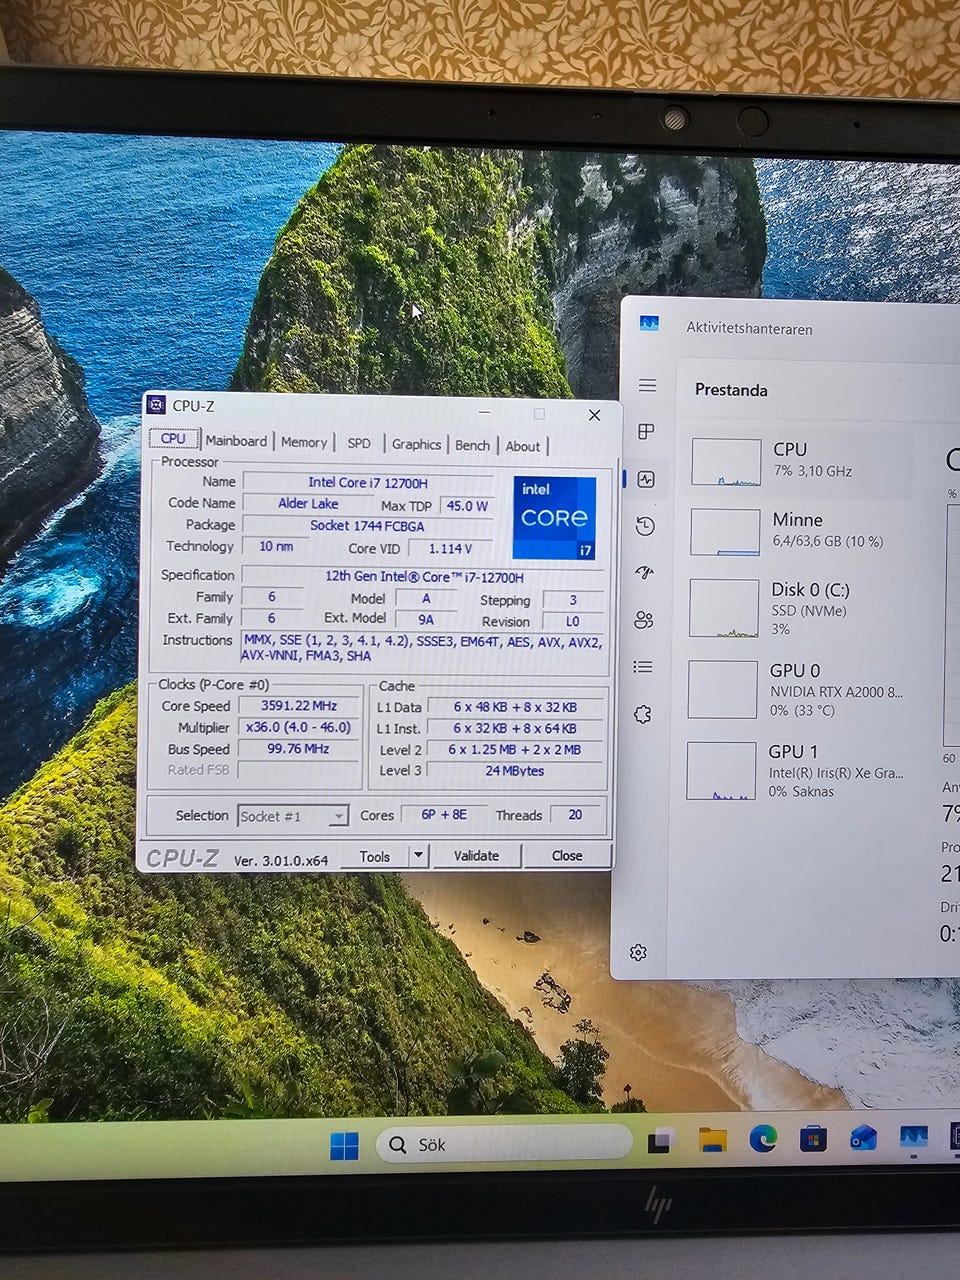The image size is (960, 1280).
Task: Switch to the Bench tab
Action: coord(472,445)
